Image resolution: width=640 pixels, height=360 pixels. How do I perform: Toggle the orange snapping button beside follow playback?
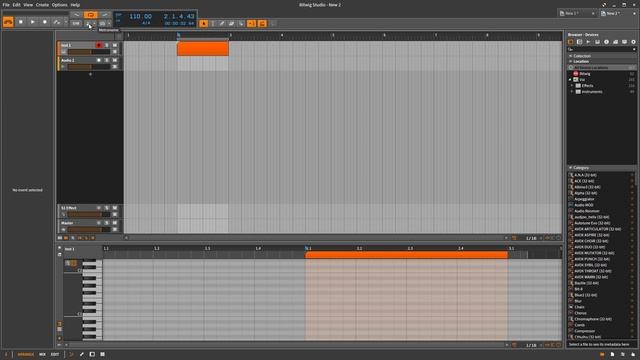pyautogui.click(x=262, y=24)
